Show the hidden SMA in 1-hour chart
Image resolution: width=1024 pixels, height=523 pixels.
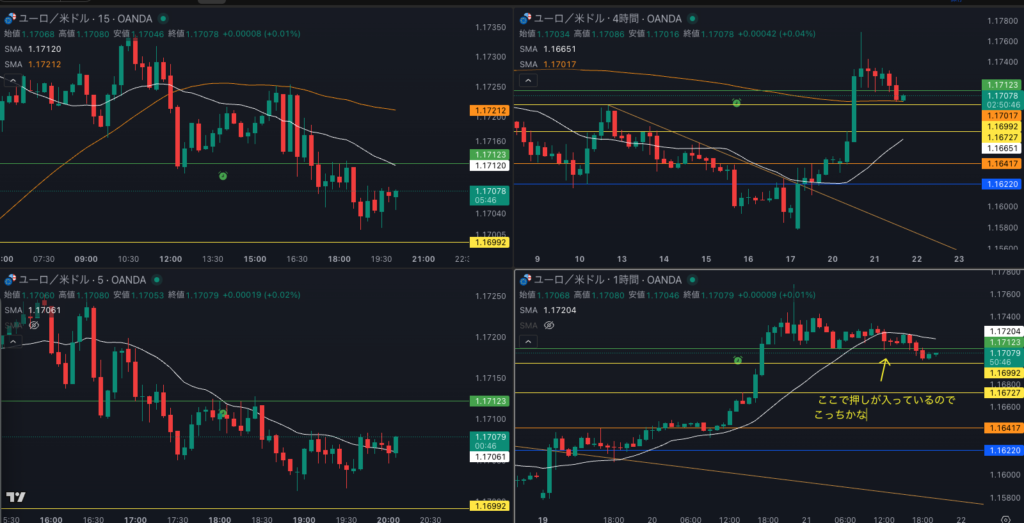pos(548,326)
